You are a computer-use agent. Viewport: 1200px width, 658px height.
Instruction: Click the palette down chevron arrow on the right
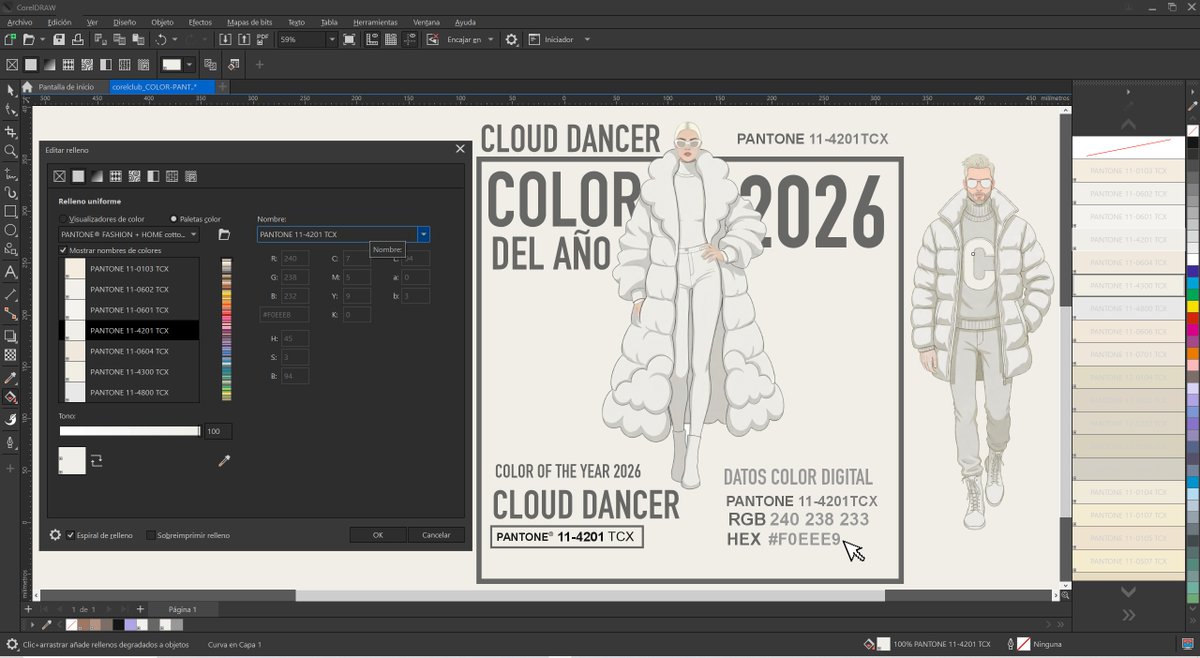[1129, 592]
